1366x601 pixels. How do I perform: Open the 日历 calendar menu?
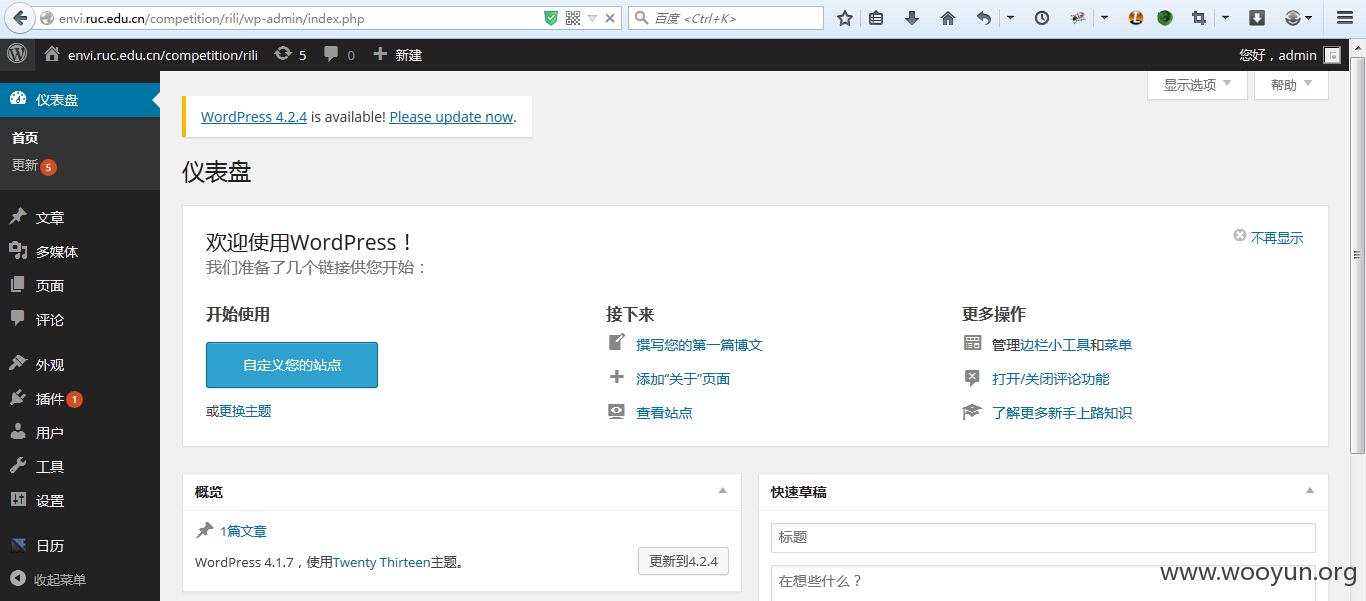click(80, 546)
